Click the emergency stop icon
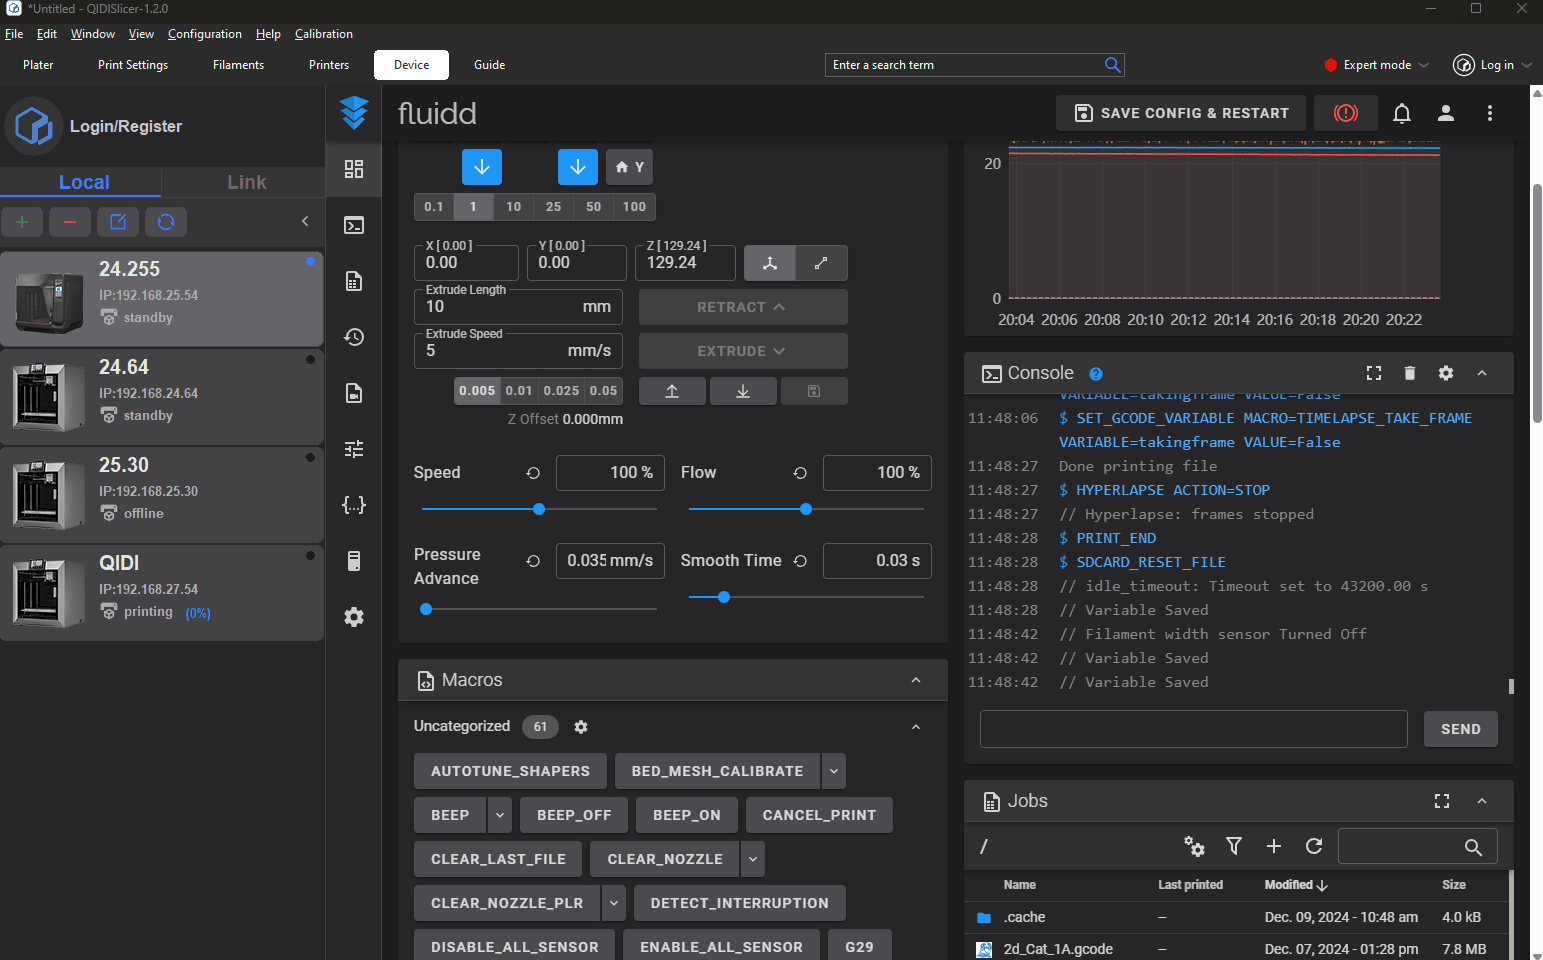 coord(1345,113)
